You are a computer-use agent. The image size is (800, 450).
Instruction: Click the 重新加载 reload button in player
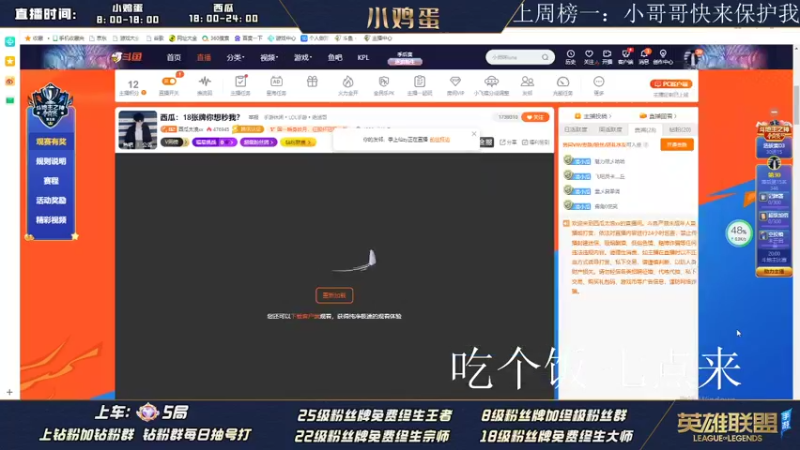(x=334, y=295)
